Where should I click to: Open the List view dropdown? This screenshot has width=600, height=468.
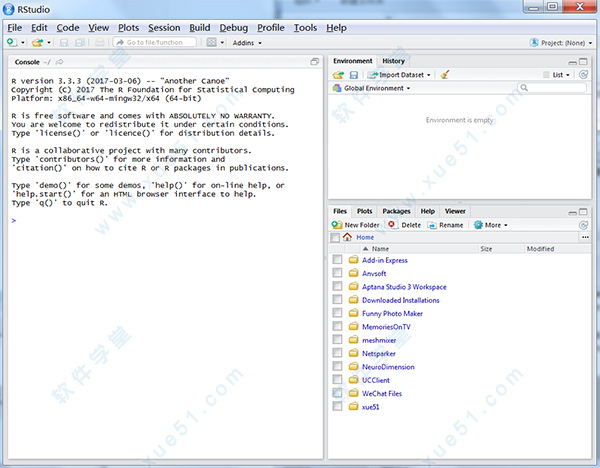557,75
